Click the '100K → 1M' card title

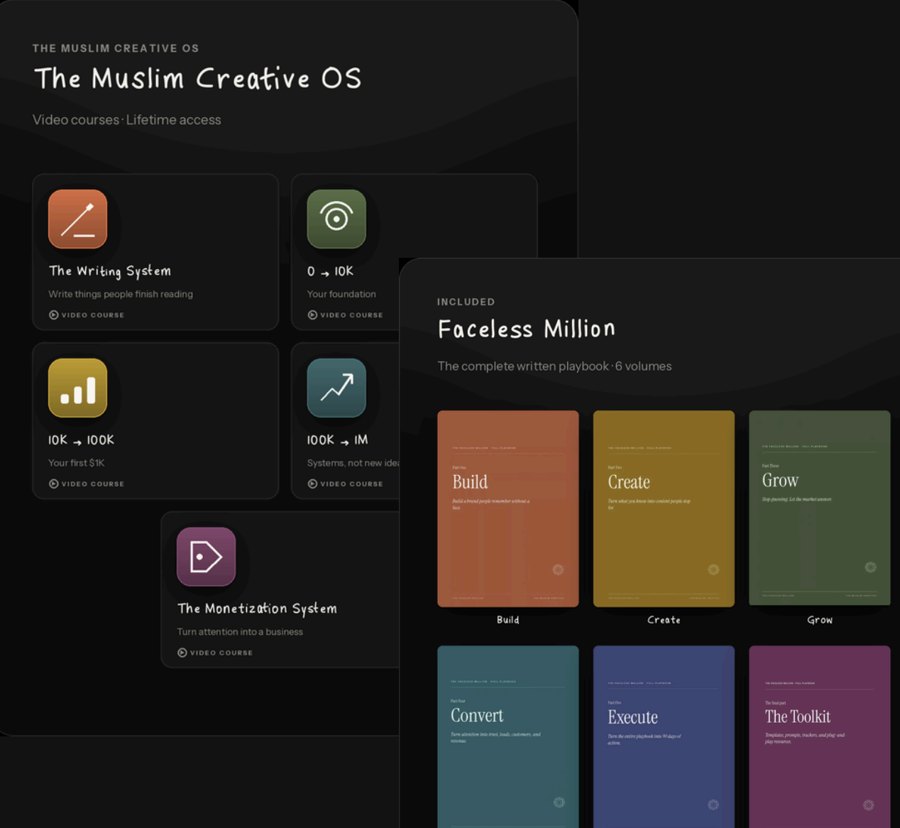[337, 440]
